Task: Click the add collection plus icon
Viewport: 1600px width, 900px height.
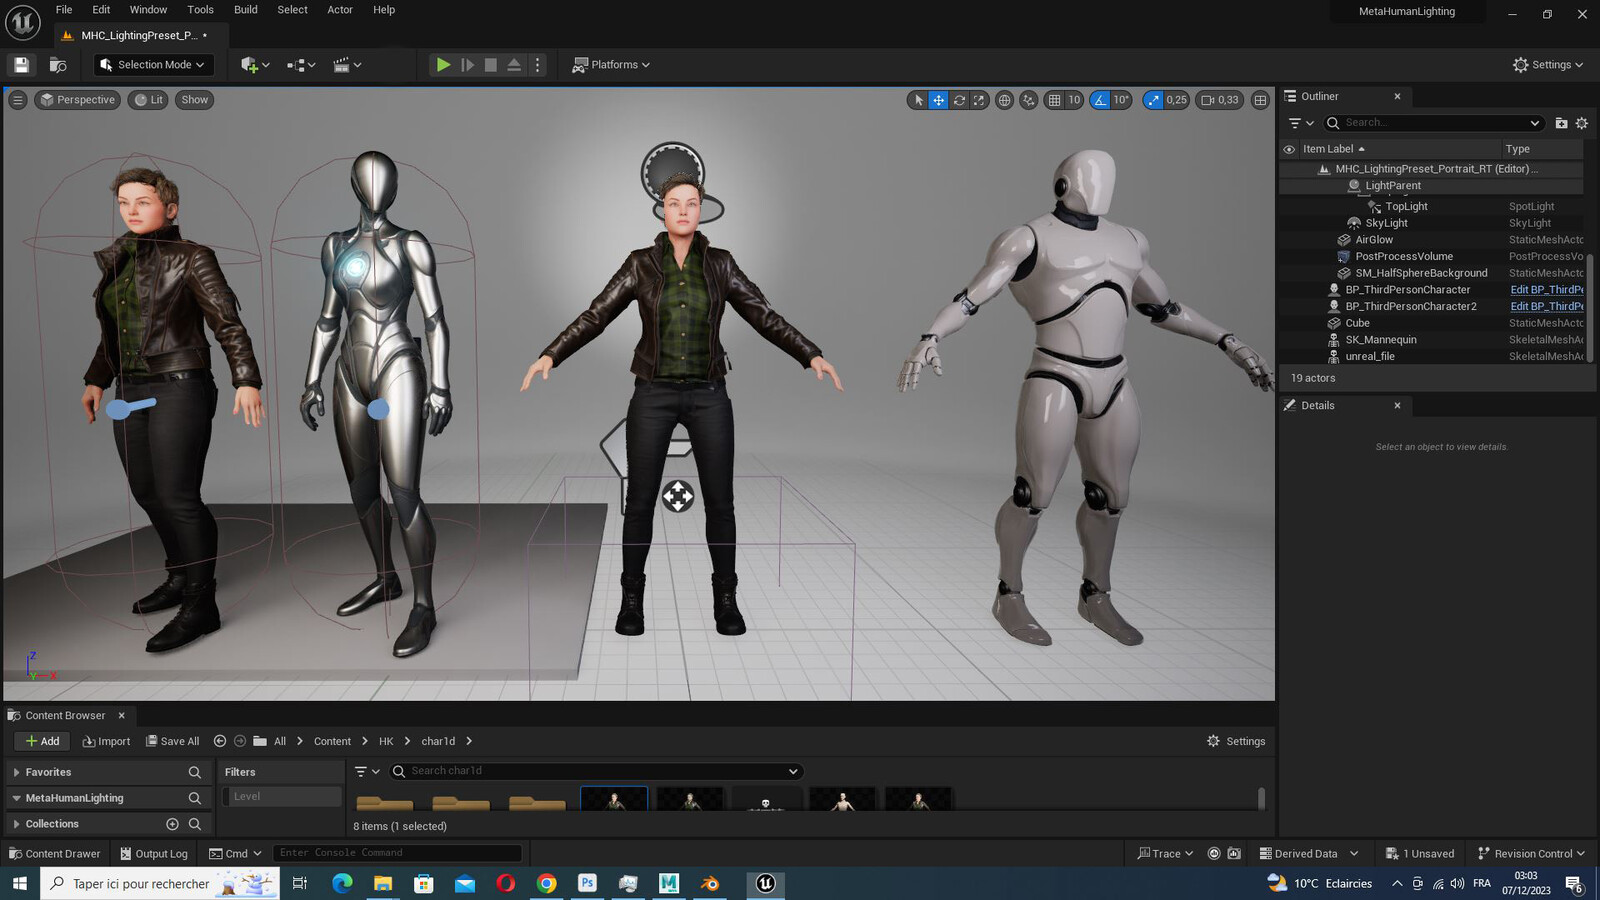Action: (172, 825)
